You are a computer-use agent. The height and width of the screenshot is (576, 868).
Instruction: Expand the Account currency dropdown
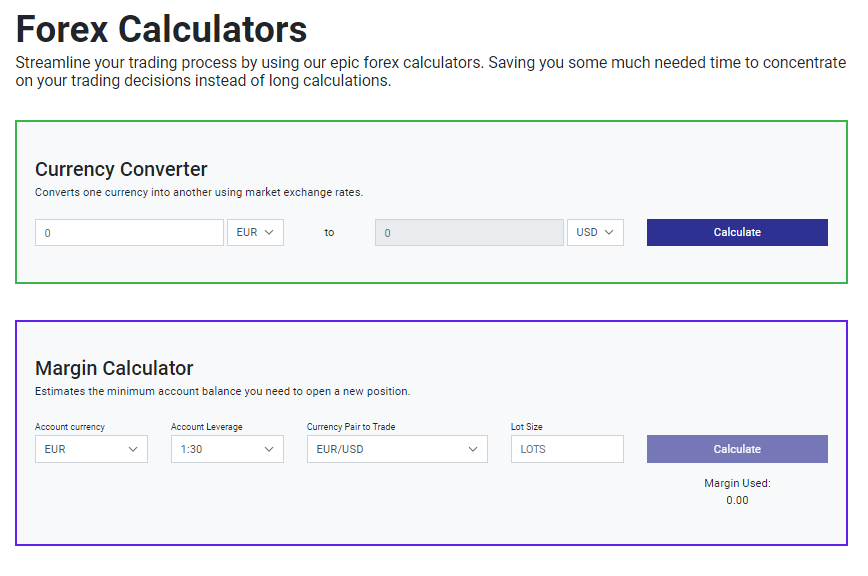point(91,449)
